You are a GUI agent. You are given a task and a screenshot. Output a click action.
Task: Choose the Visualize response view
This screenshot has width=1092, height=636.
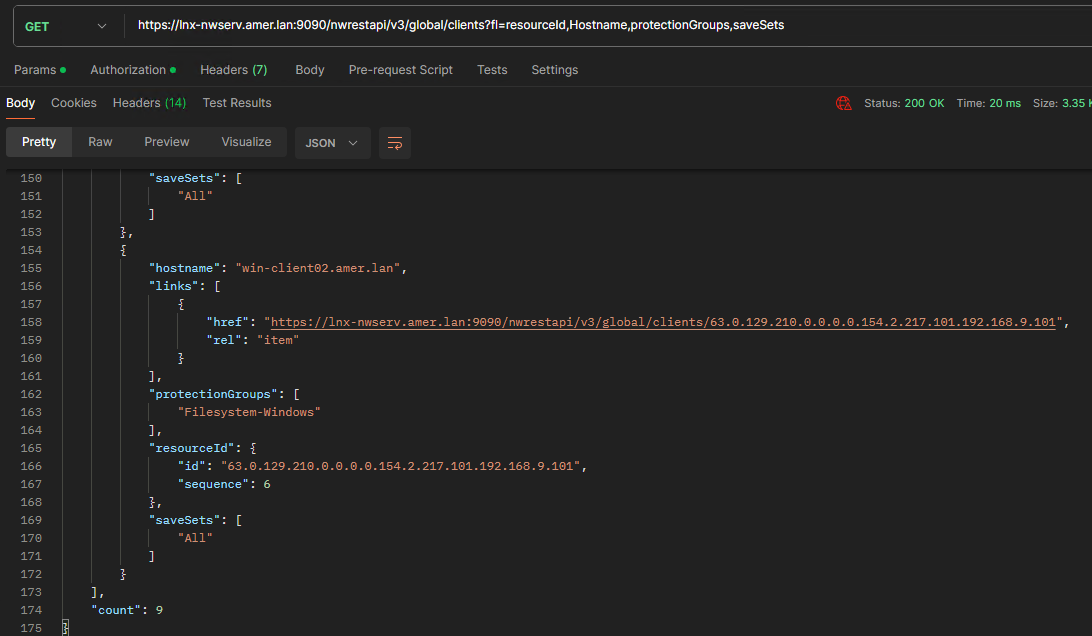[x=247, y=142]
